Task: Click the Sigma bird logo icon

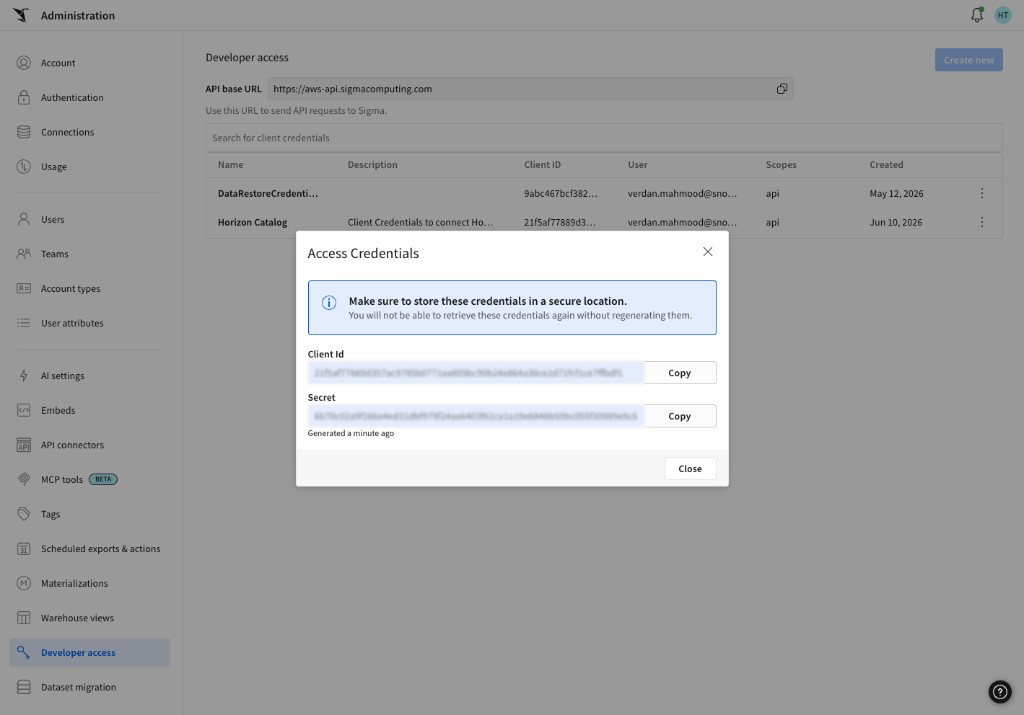Action: click(21, 14)
